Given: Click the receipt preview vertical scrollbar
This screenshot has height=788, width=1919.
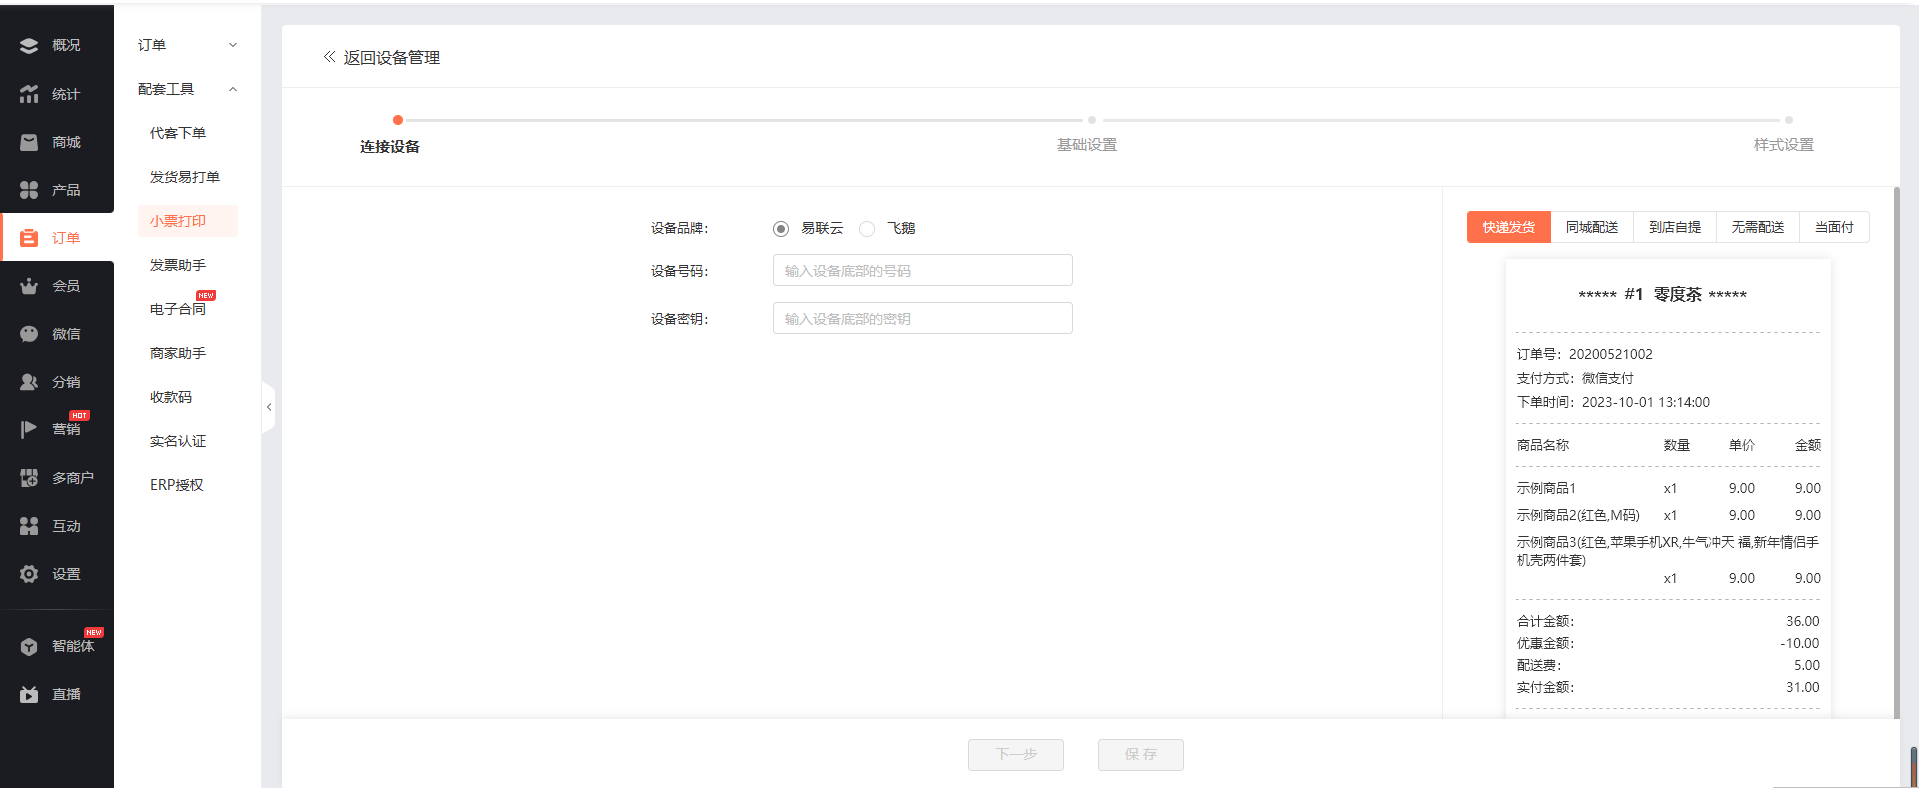Looking at the screenshot, I should pyautogui.click(x=1896, y=452).
